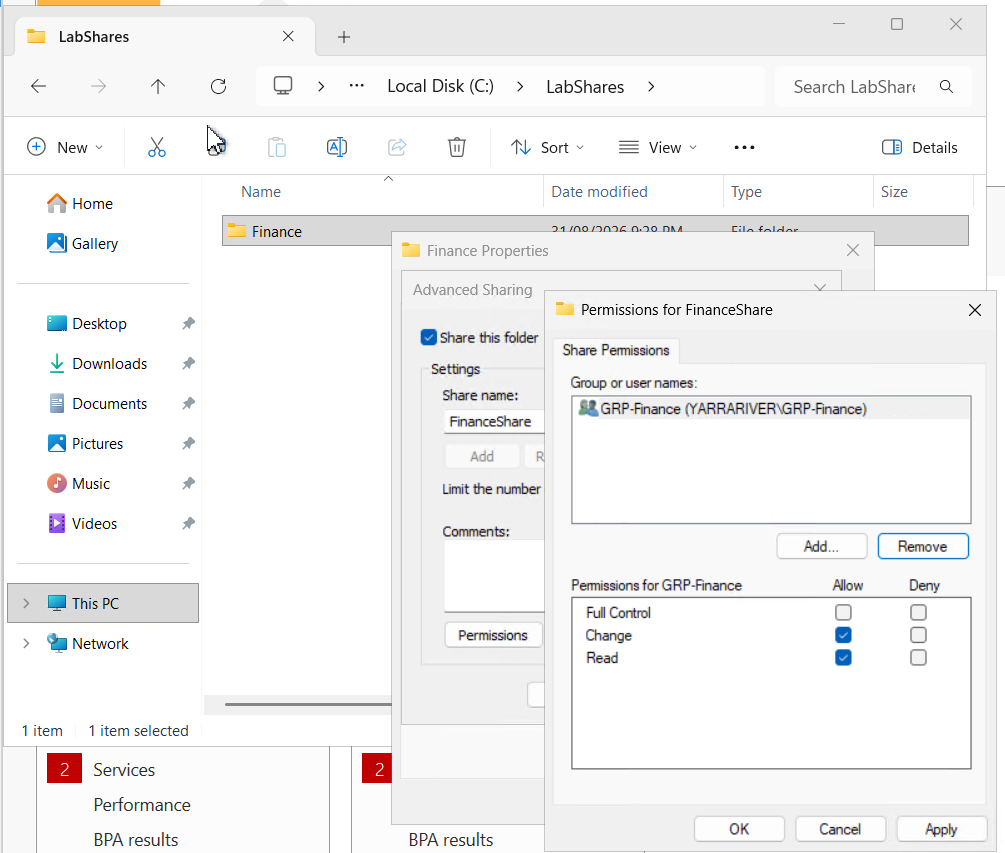The width and height of the screenshot is (1005, 853).
Task: Uncheck Allow Read permission
Action: (843, 658)
